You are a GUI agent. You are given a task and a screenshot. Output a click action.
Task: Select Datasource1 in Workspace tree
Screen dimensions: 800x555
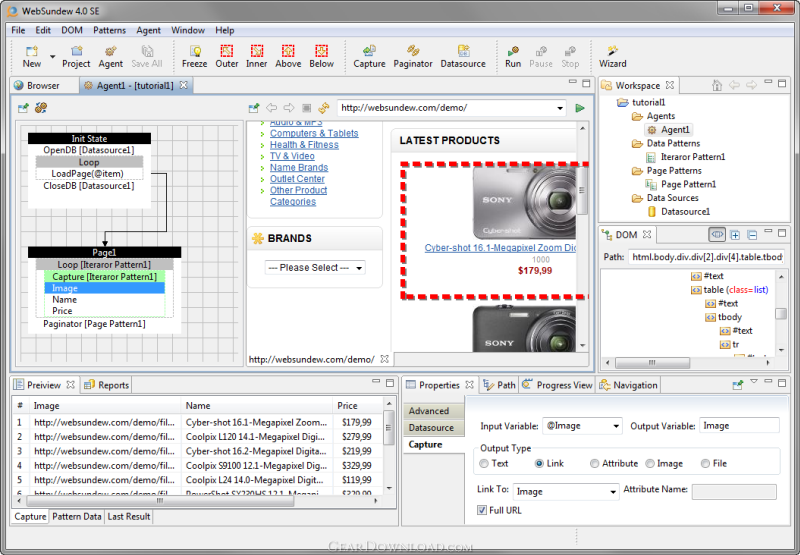(x=679, y=212)
